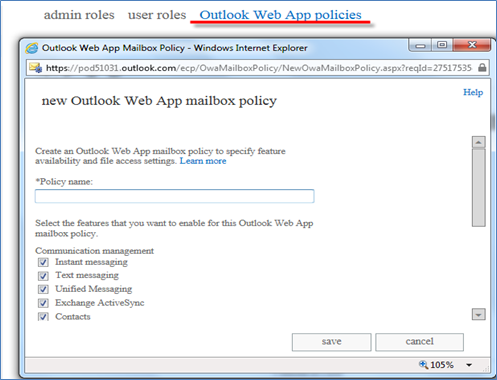The height and width of the screenshot is (380, 497).
Task: Minimize the Internet Explorer window
Action: 420,45
